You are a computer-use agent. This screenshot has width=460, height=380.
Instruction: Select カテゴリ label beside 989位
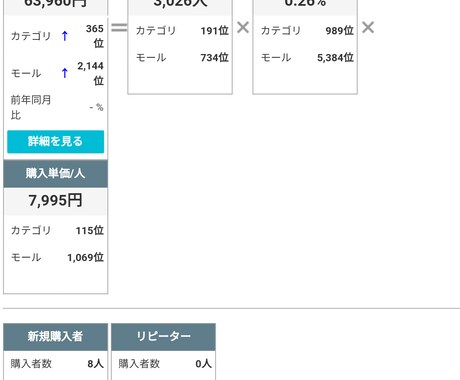tap(281, 31)
